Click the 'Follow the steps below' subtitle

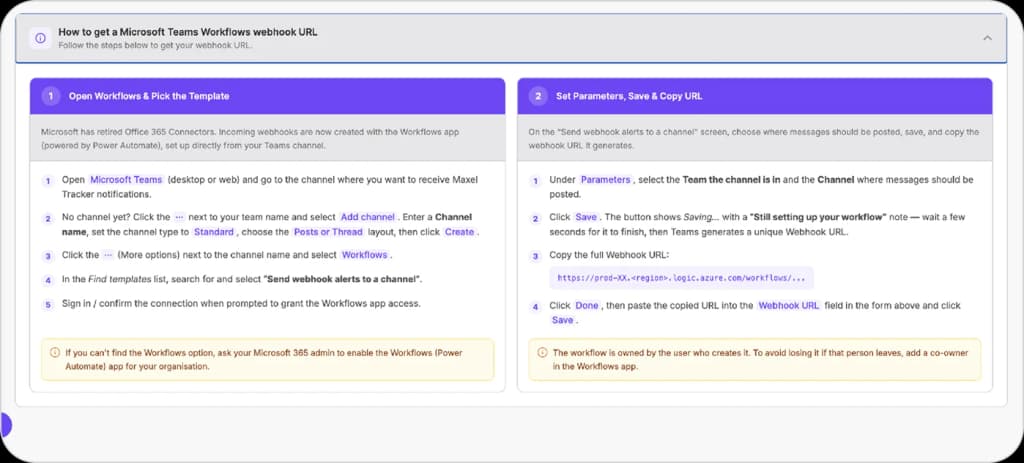[x=155, y=46]
